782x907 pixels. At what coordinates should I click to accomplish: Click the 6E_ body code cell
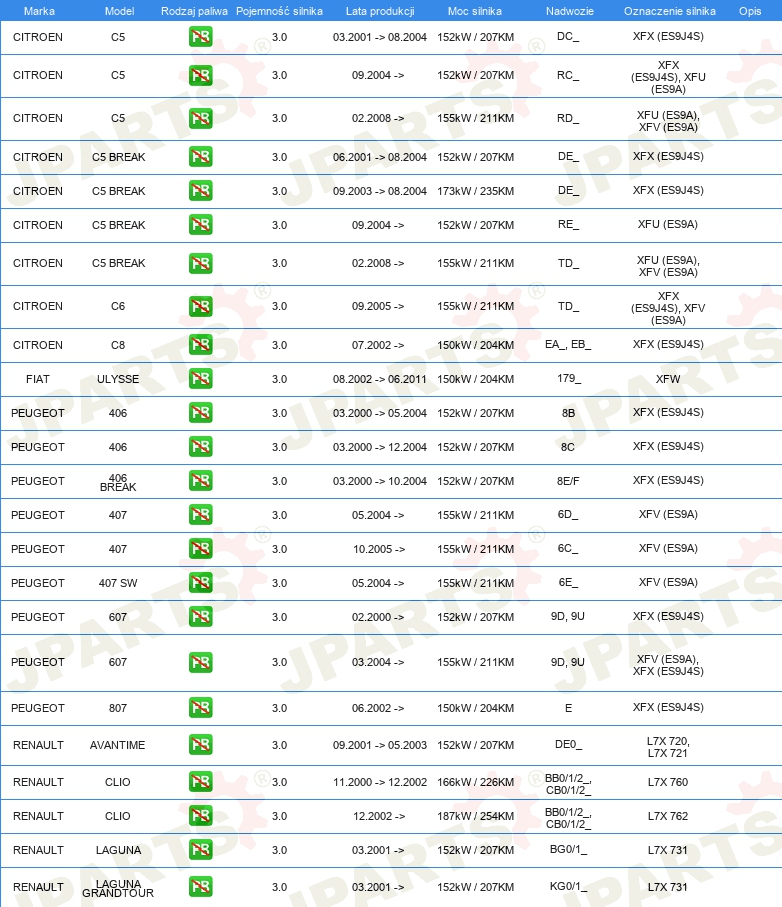click(x=568, y=582)
